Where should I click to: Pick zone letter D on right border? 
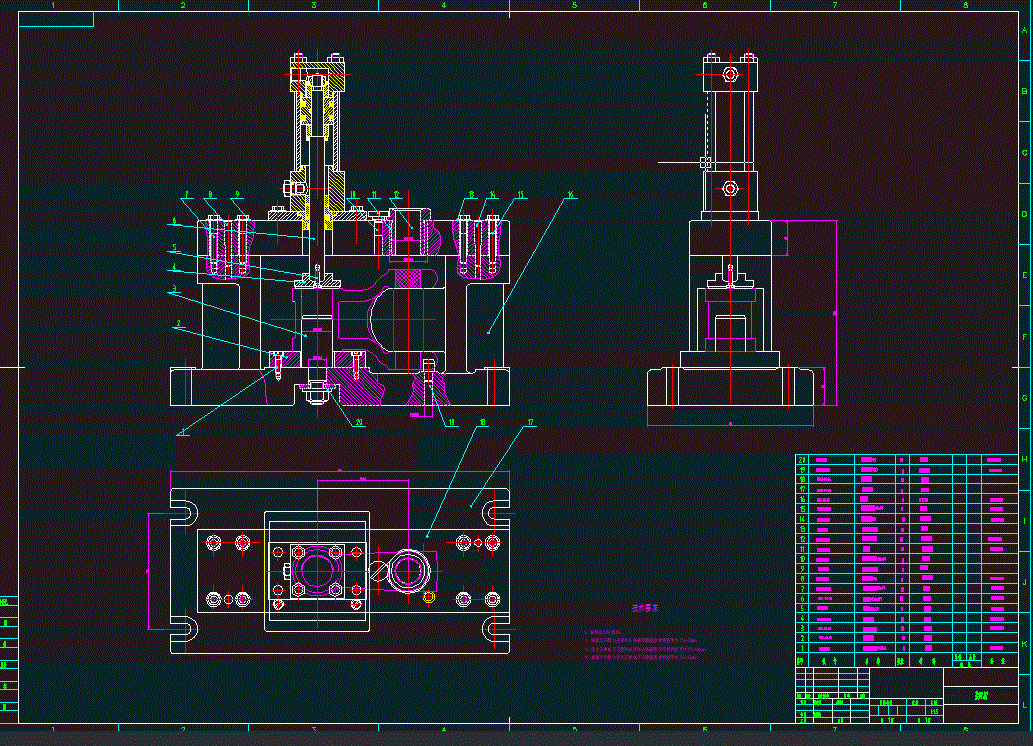(1024, 214)
